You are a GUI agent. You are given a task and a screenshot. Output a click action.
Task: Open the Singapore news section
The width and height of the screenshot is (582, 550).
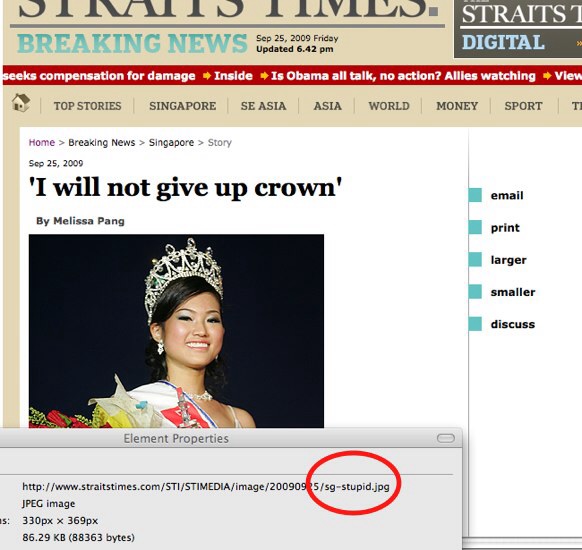coord(183,106)
